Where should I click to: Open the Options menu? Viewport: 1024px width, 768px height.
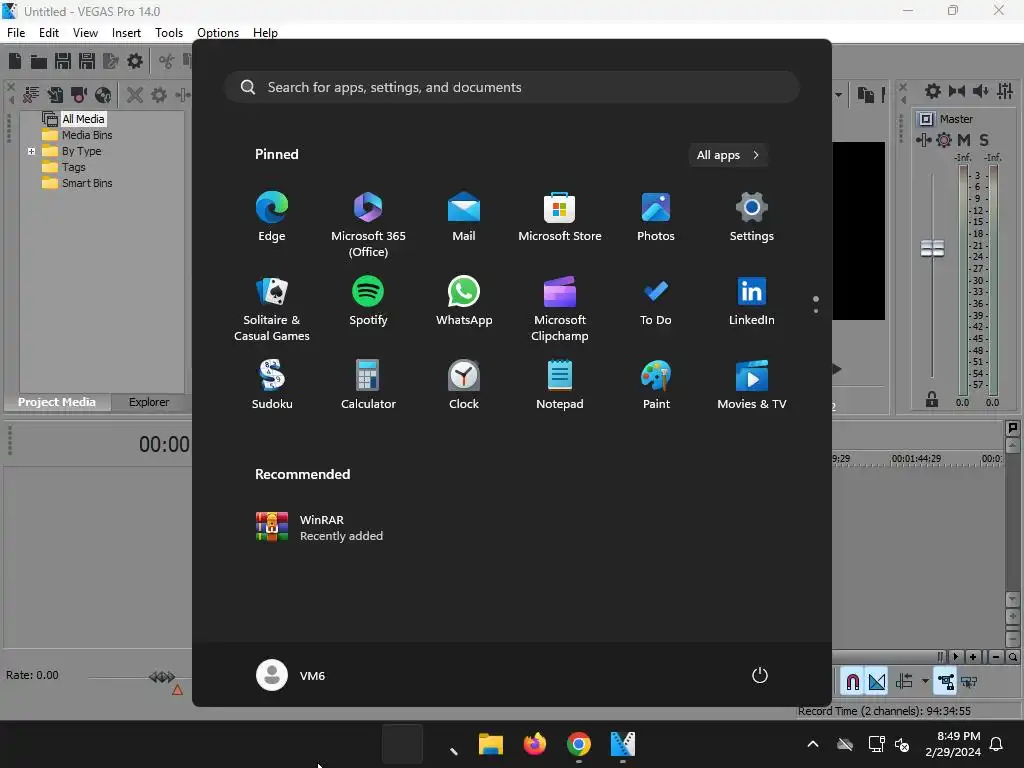(217, 33)
